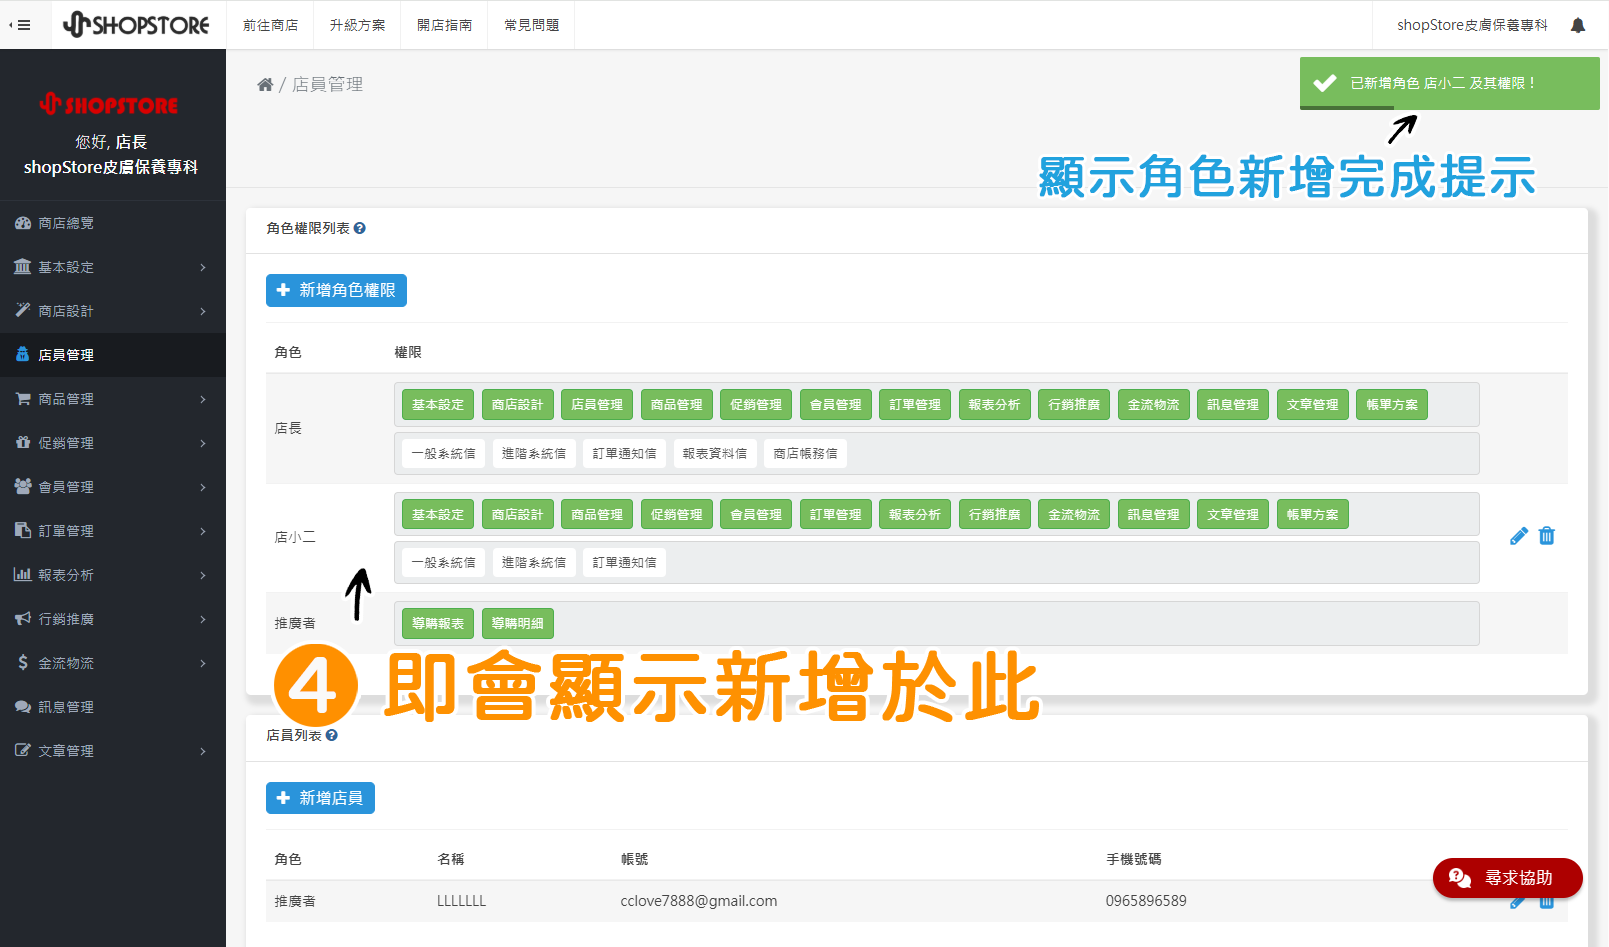
Task: Click the 手機號碼 column header
Action: pyautogui.click(x=1133, y=859)
